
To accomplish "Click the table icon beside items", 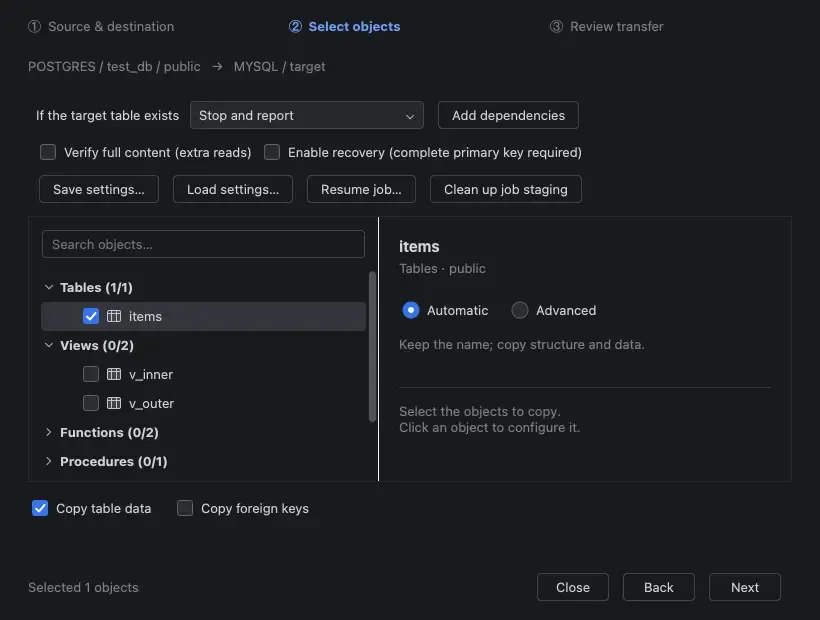I will (114, 316).
